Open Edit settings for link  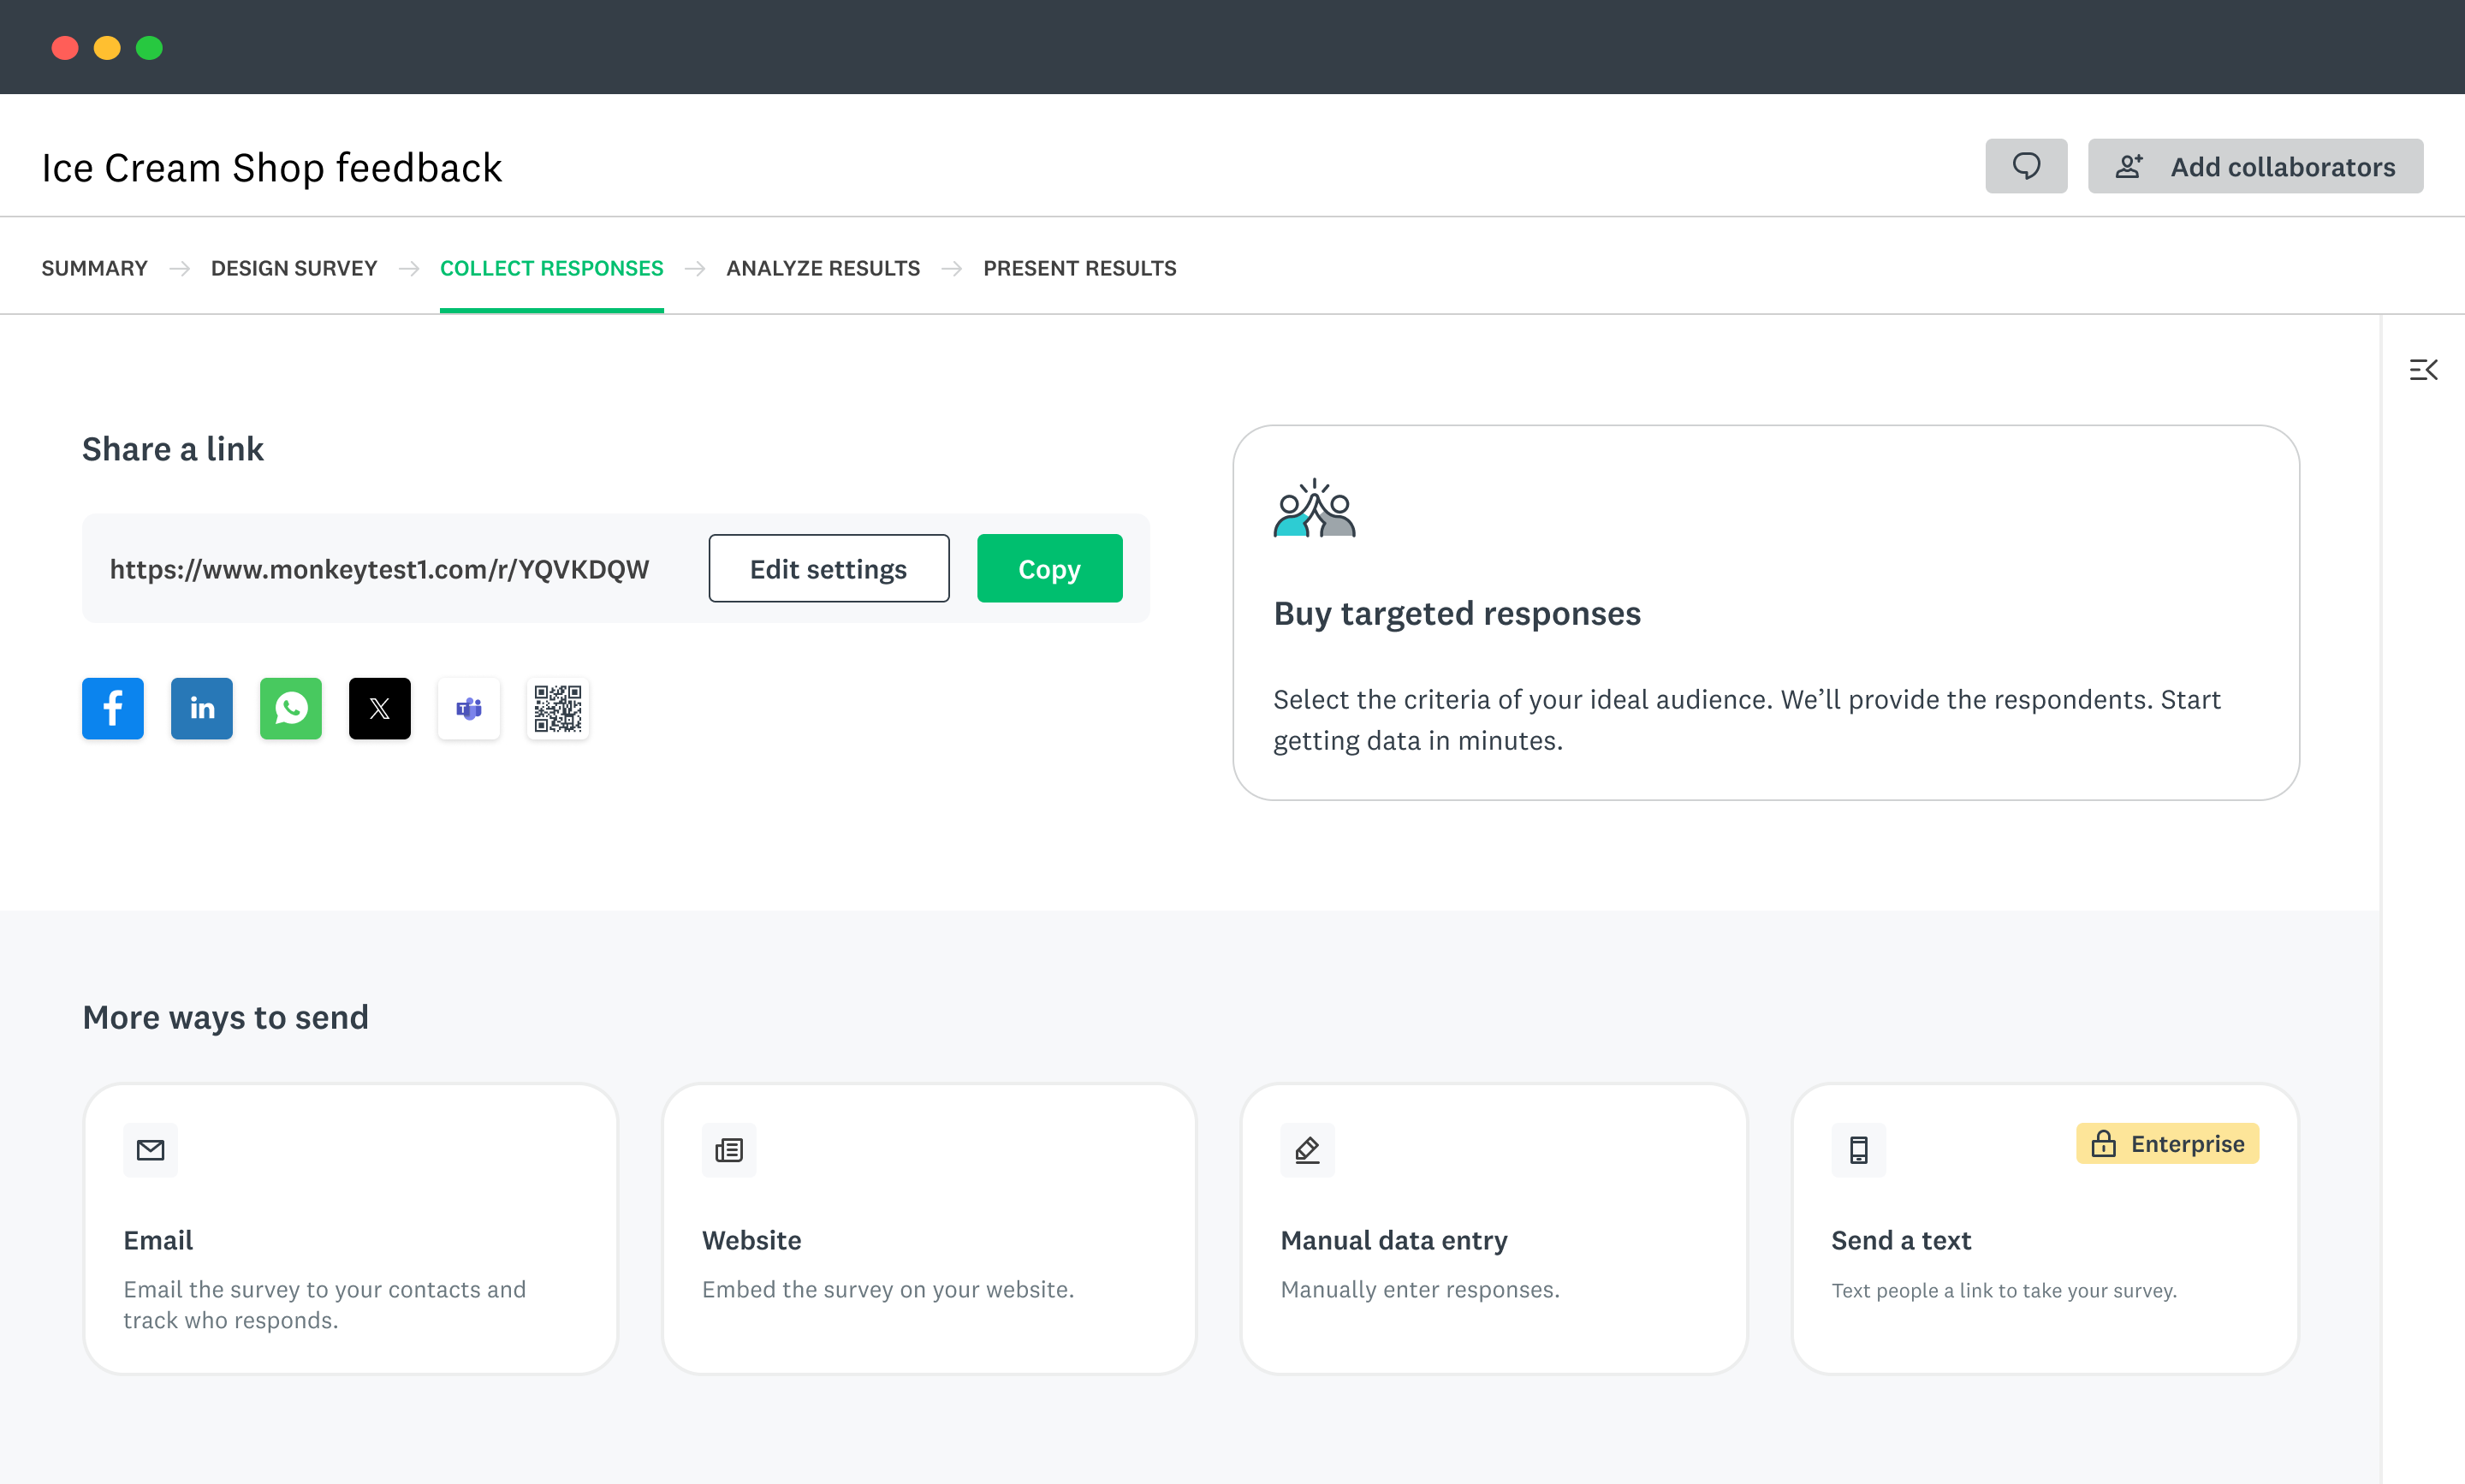click(x=828, y=568)
